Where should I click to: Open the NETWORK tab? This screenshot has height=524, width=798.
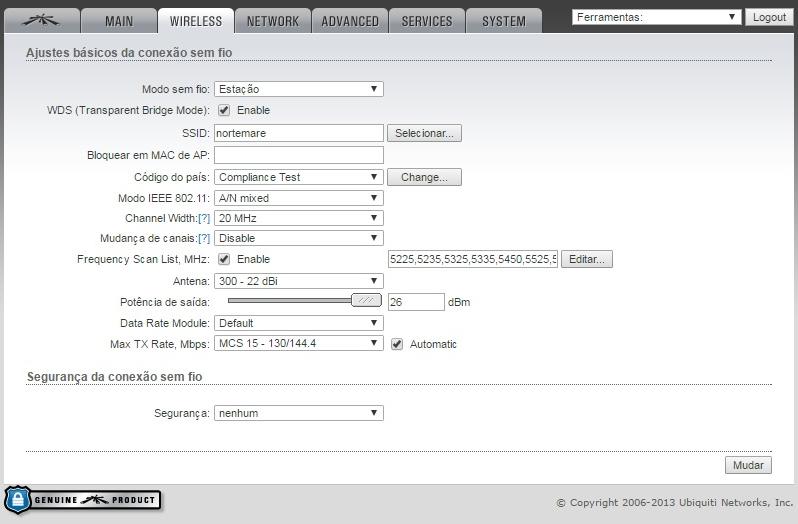273,21
